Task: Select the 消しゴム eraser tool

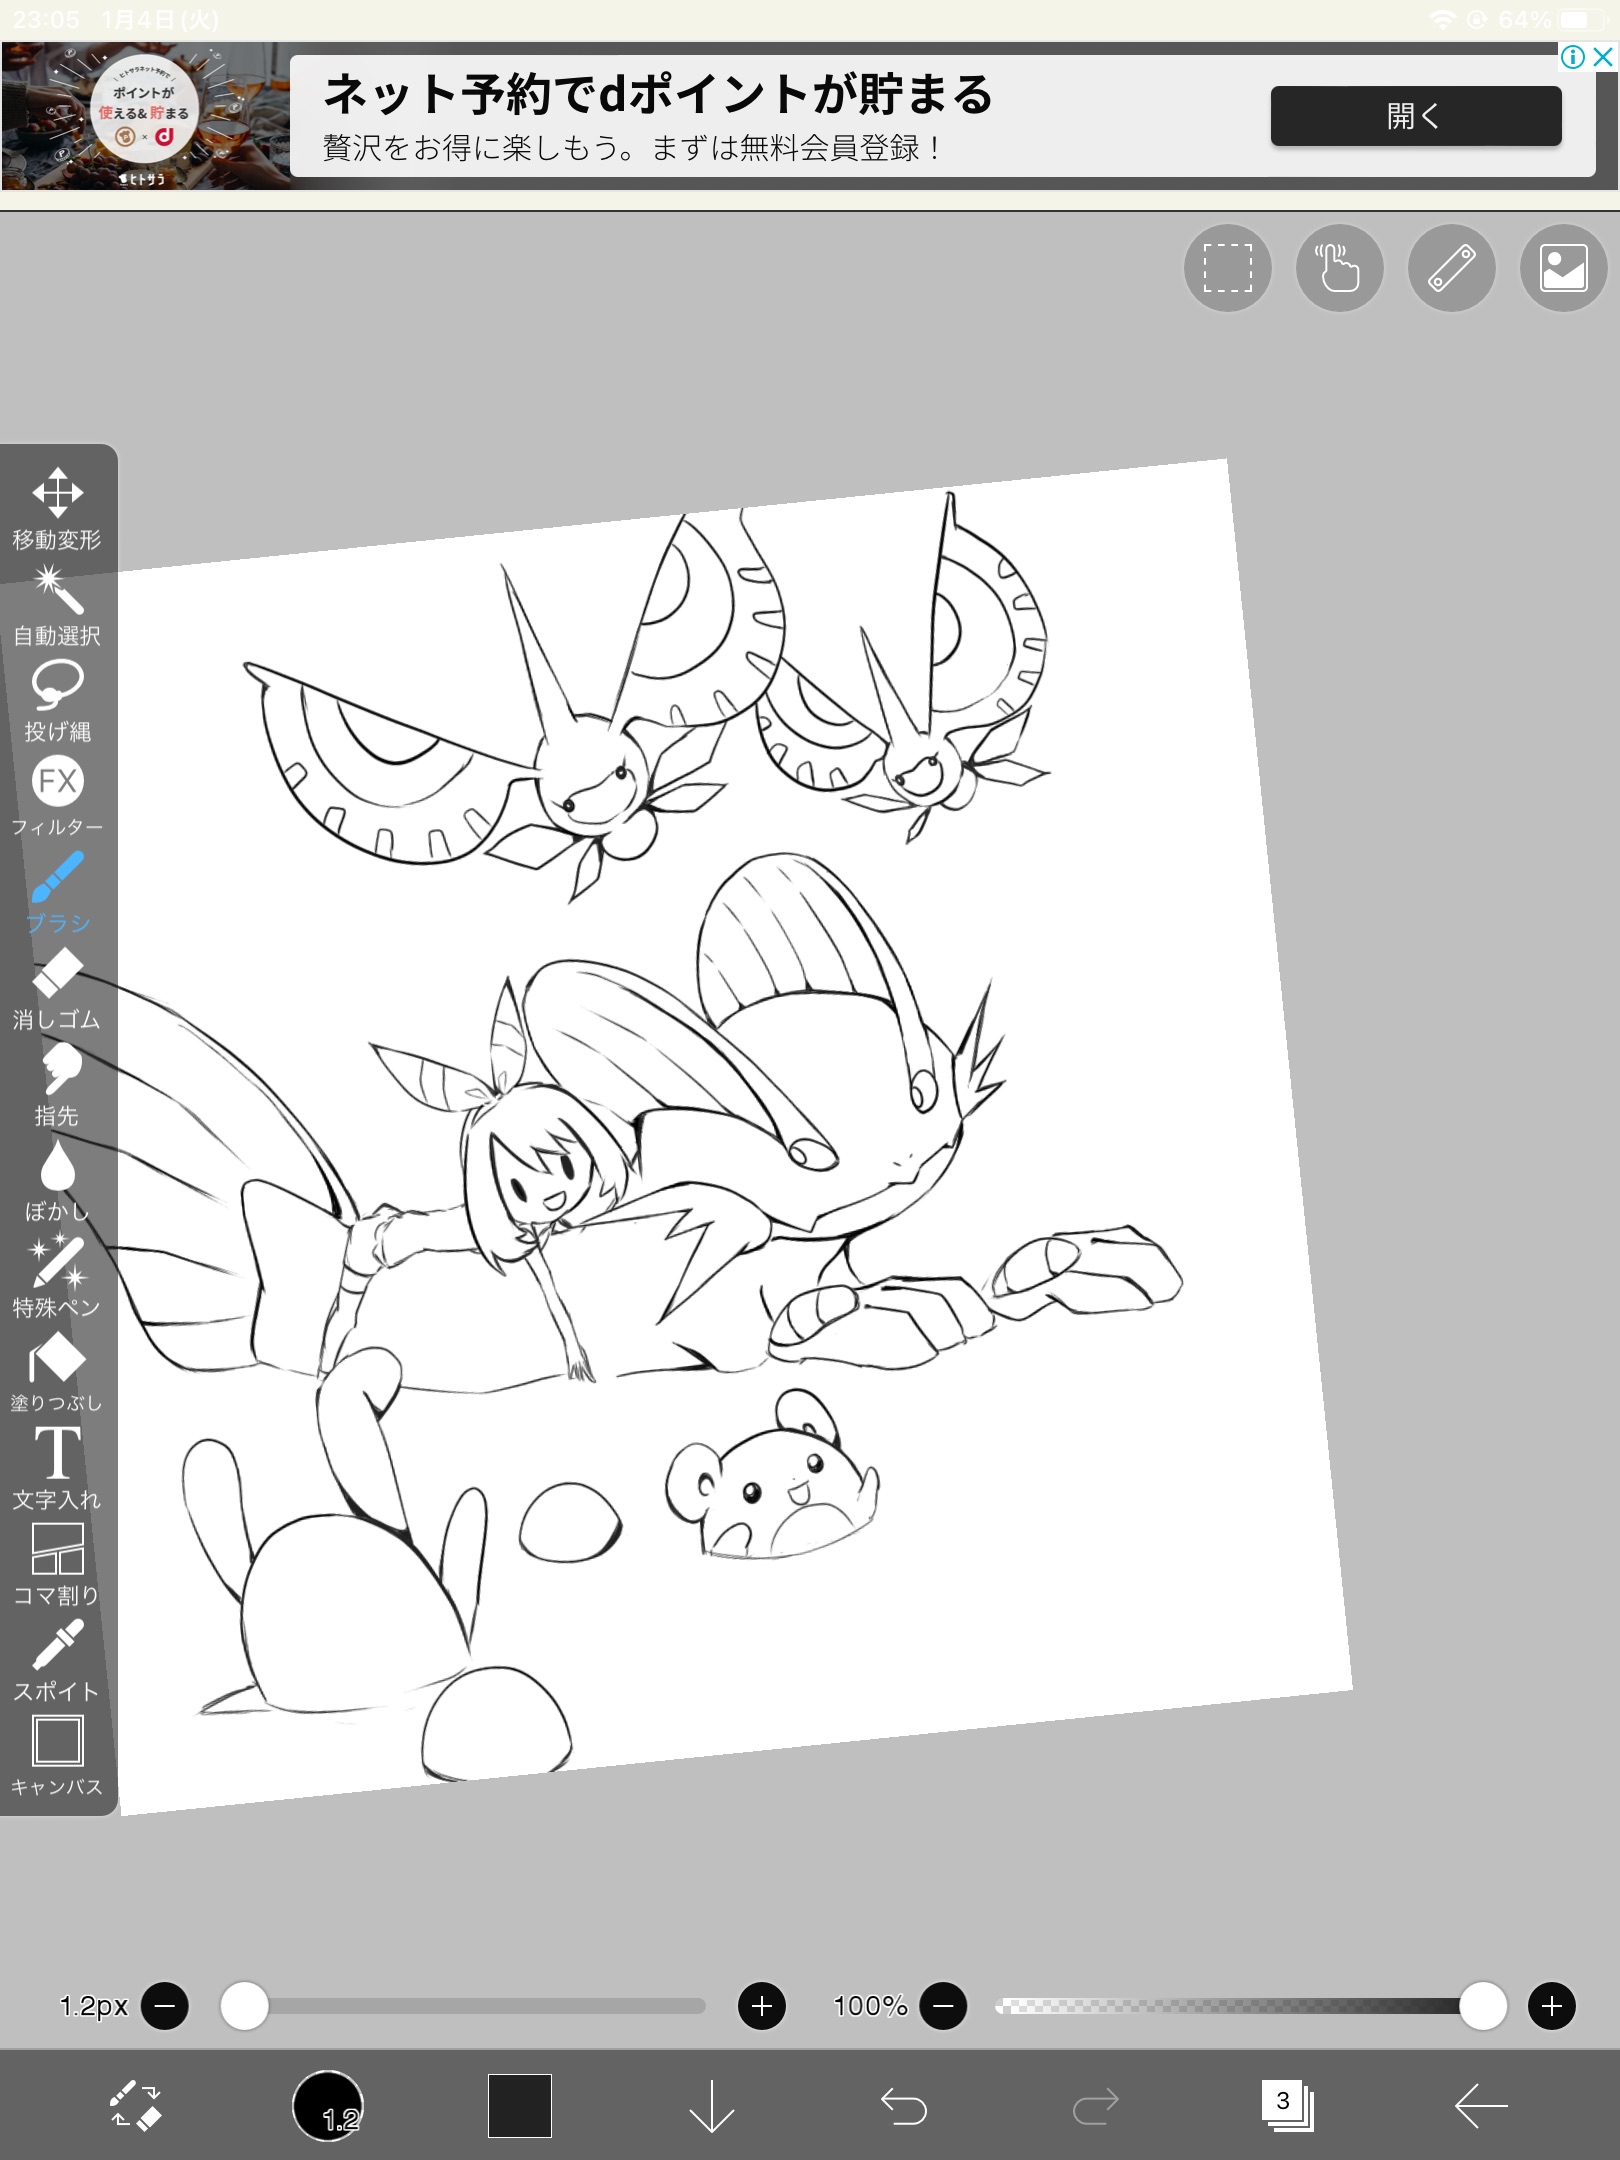Action: (57, 988)
